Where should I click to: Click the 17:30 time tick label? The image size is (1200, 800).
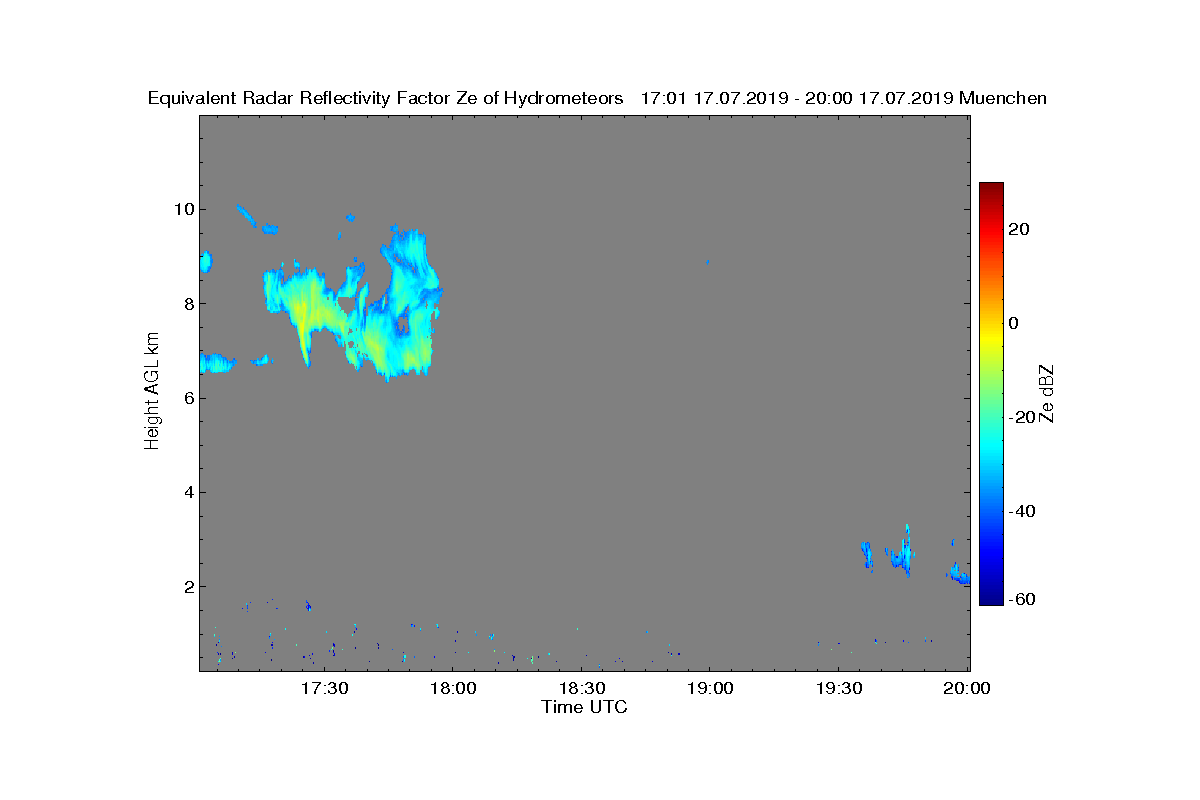pyautogui.click(x=324, y=688)
